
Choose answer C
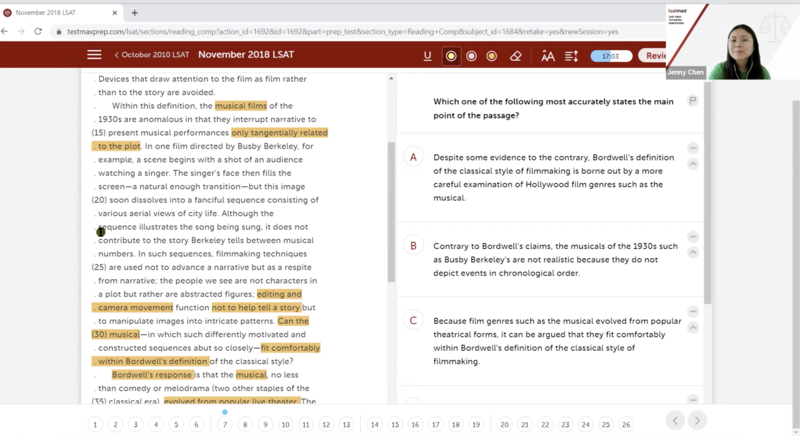[413, 320]
